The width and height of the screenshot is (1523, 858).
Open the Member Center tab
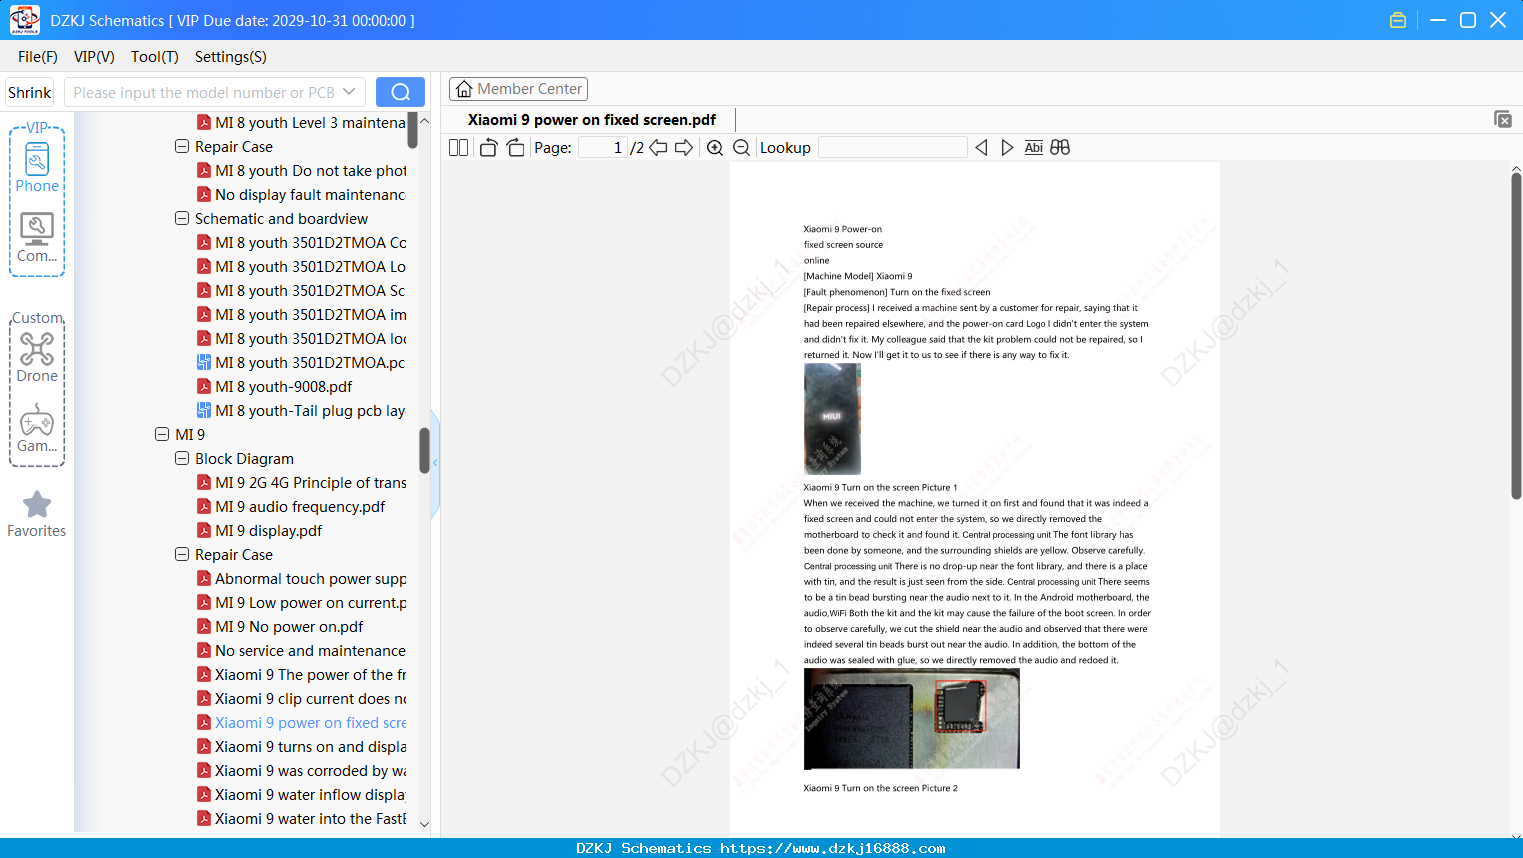[518, 89]
